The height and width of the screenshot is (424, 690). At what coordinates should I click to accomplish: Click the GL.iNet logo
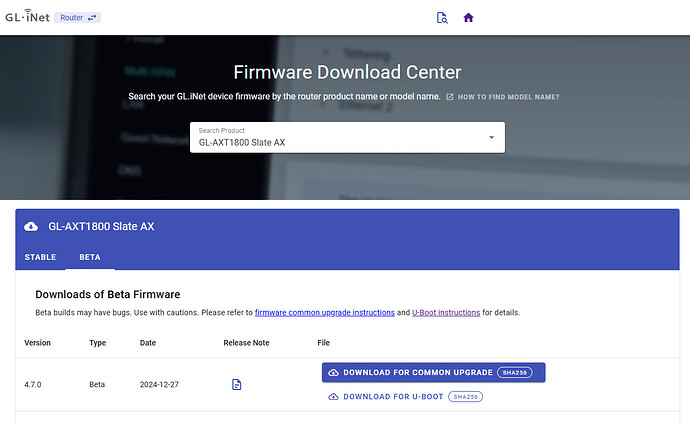[x=27, y=17]
